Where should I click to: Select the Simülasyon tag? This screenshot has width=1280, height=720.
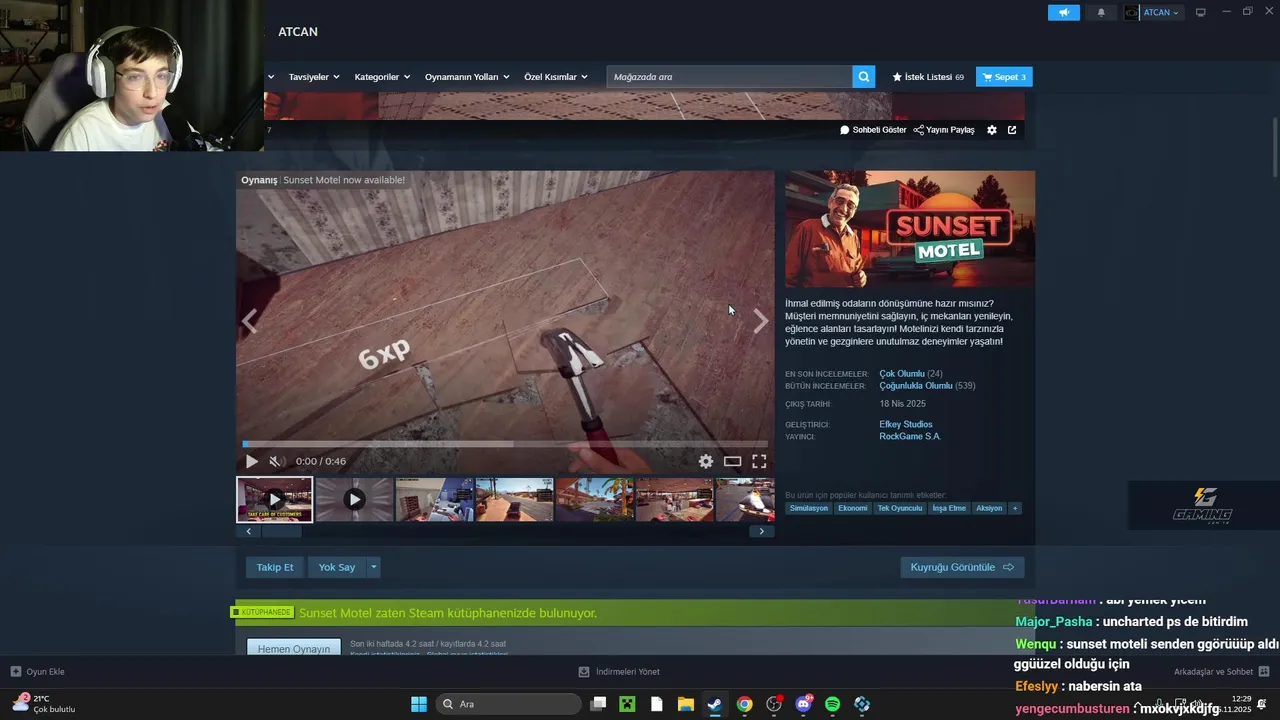(809, 508)
